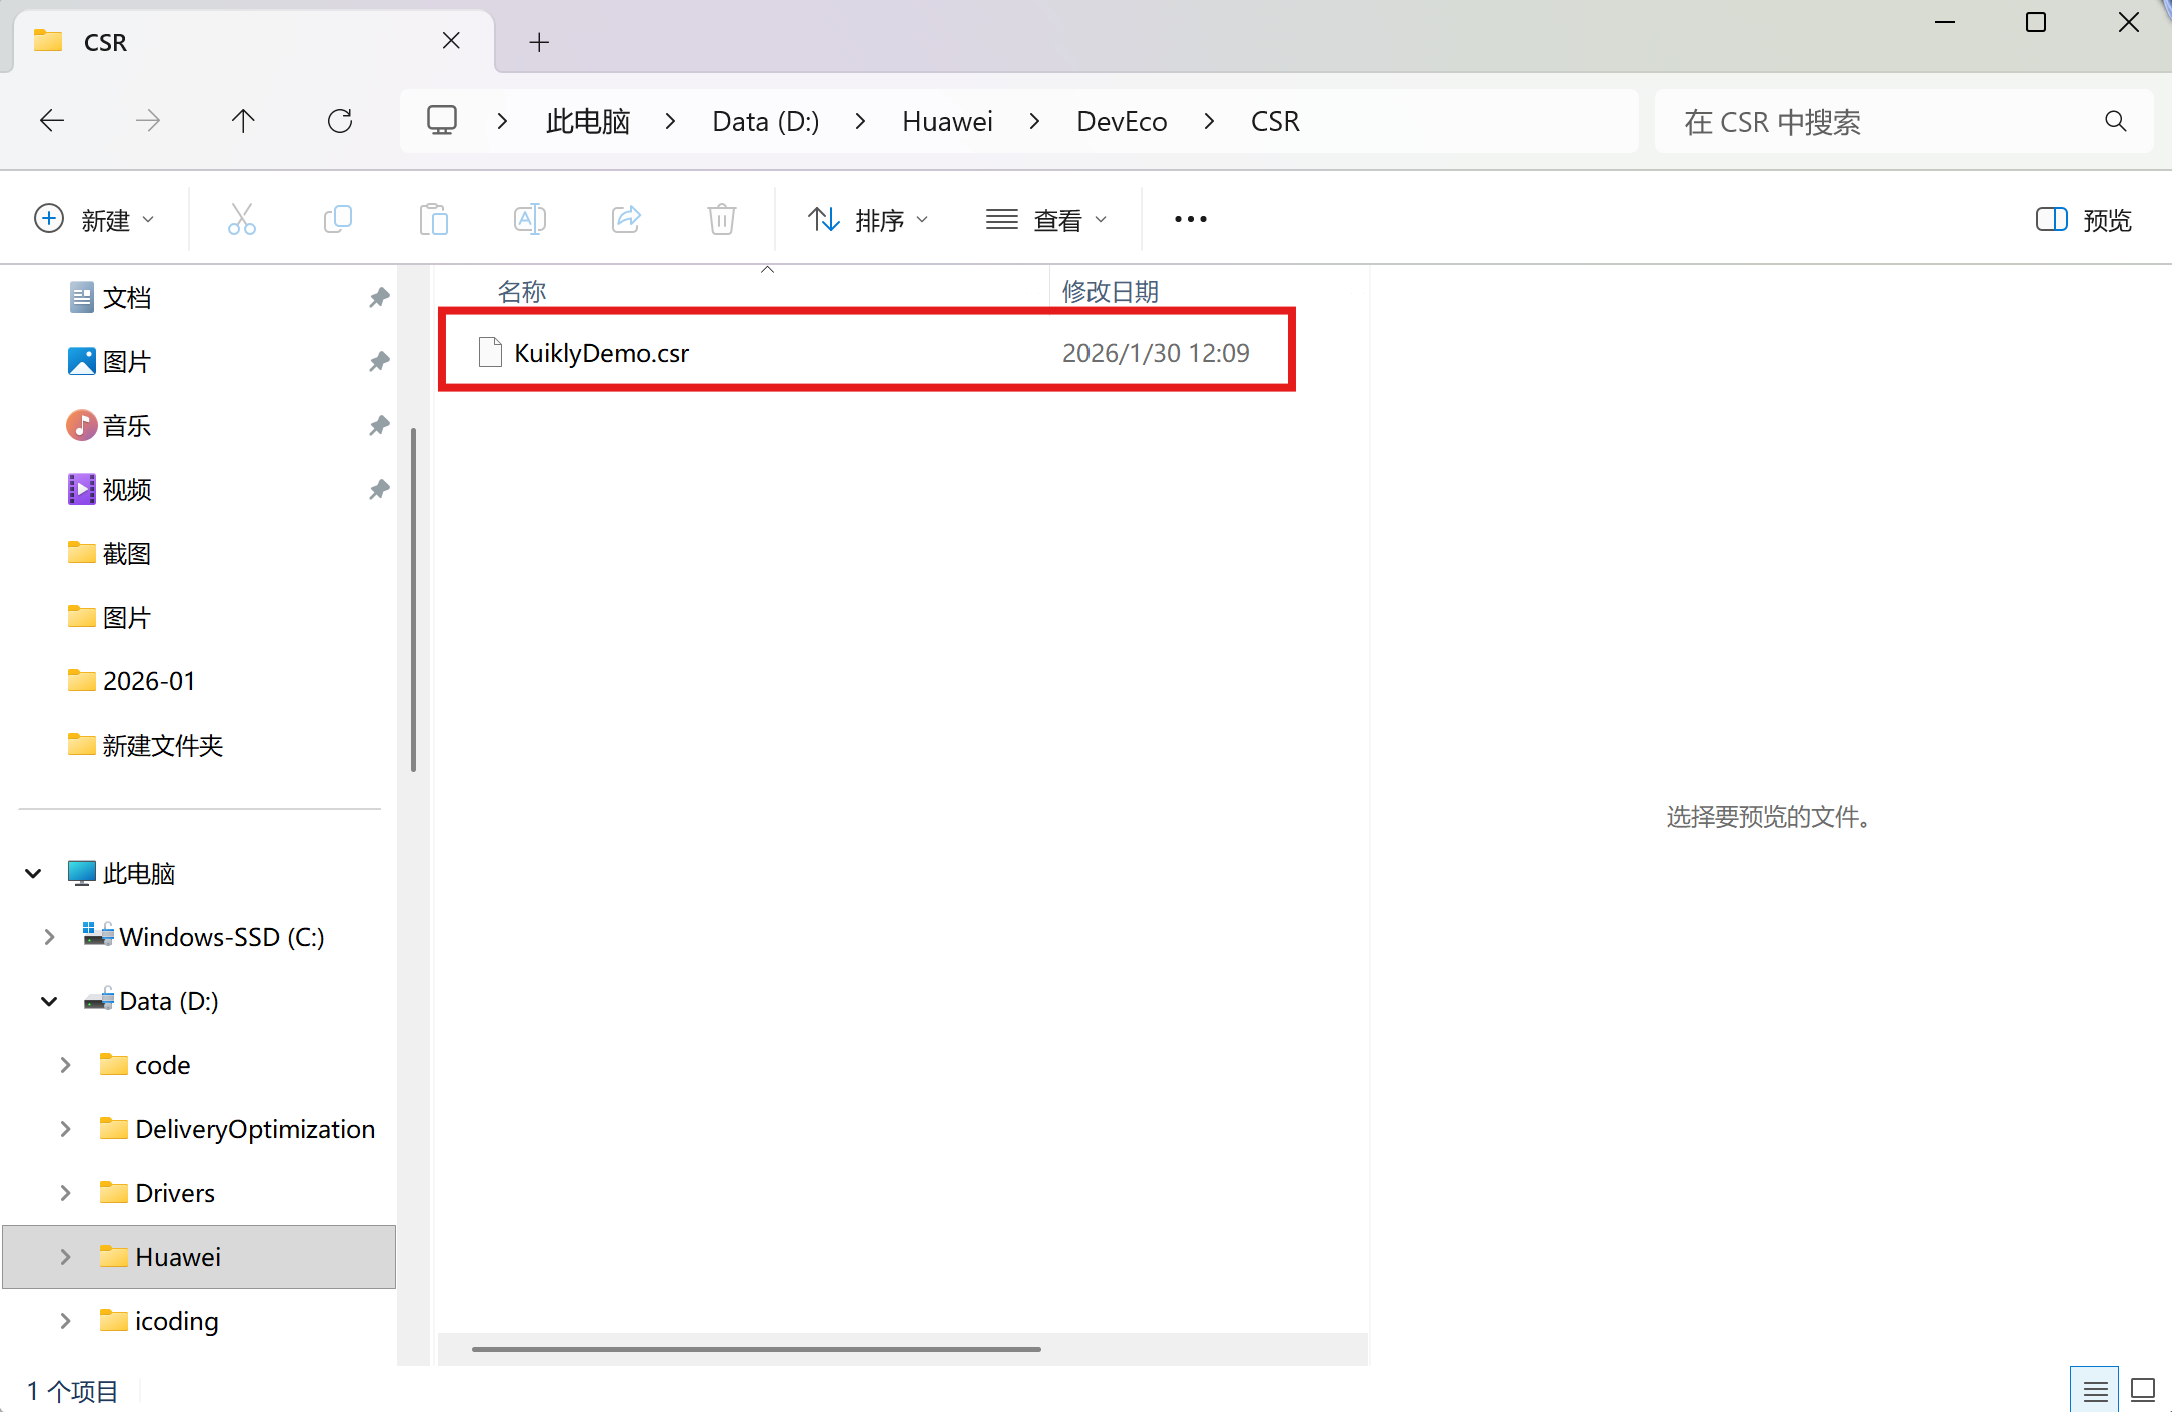The image size is (2172, 1412).
Task: Navigate back to the previous folder
Action: 52,121
